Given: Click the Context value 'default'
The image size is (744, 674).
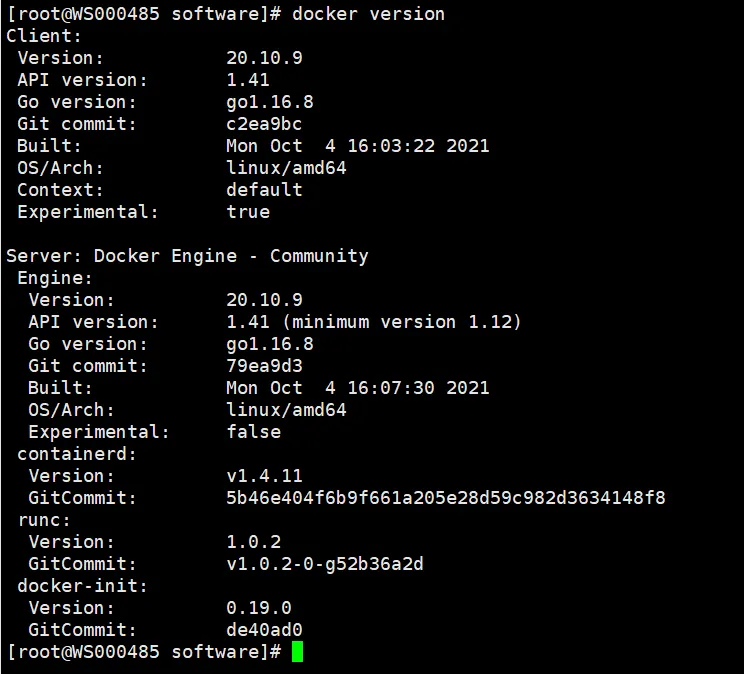Looking at the screenshot, I should click(x=264, y=190).
